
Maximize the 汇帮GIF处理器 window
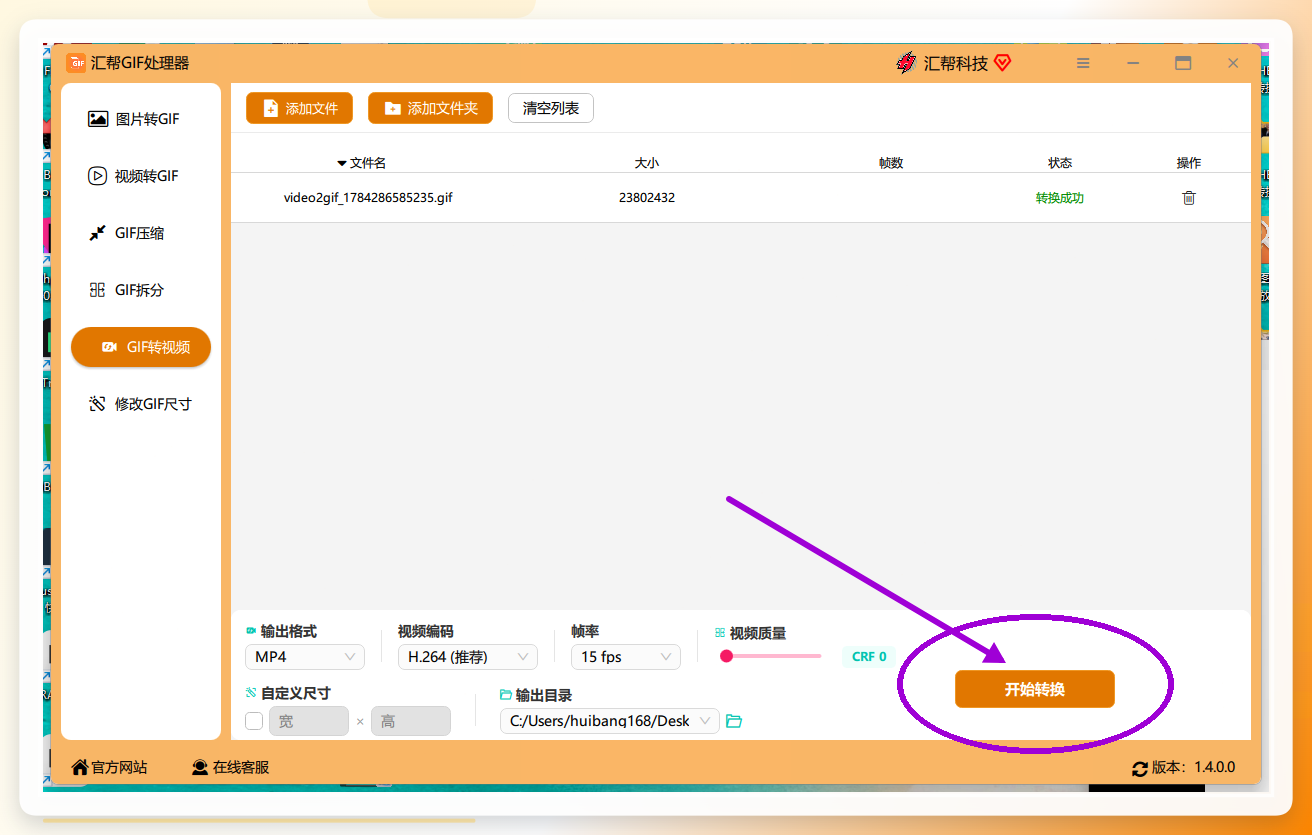coord(1183,63)
